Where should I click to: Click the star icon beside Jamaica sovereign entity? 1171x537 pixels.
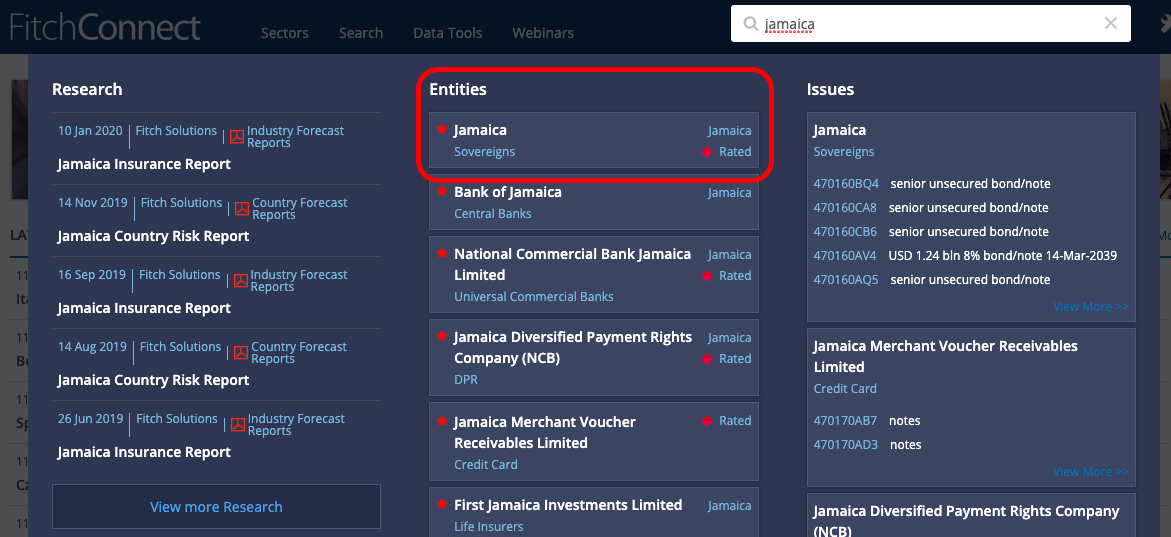(x=442, y=130)
